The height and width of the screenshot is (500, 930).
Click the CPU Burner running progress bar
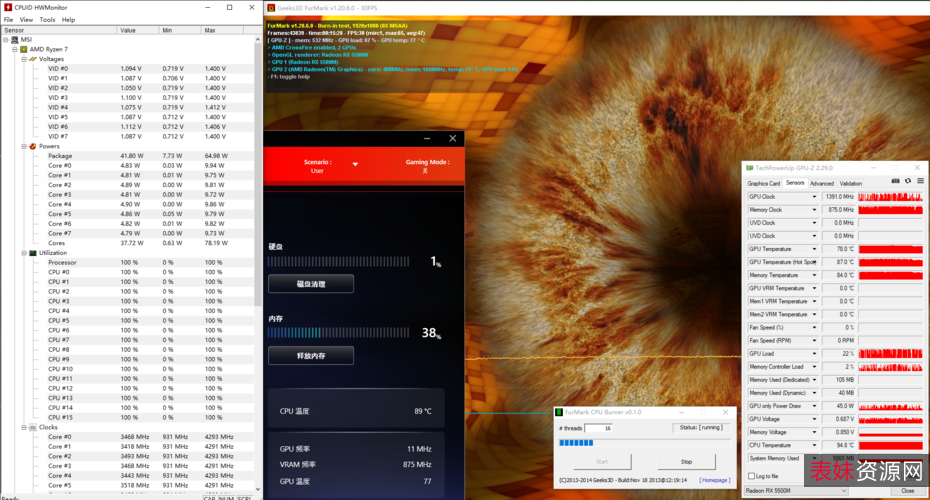click(645, 442)
